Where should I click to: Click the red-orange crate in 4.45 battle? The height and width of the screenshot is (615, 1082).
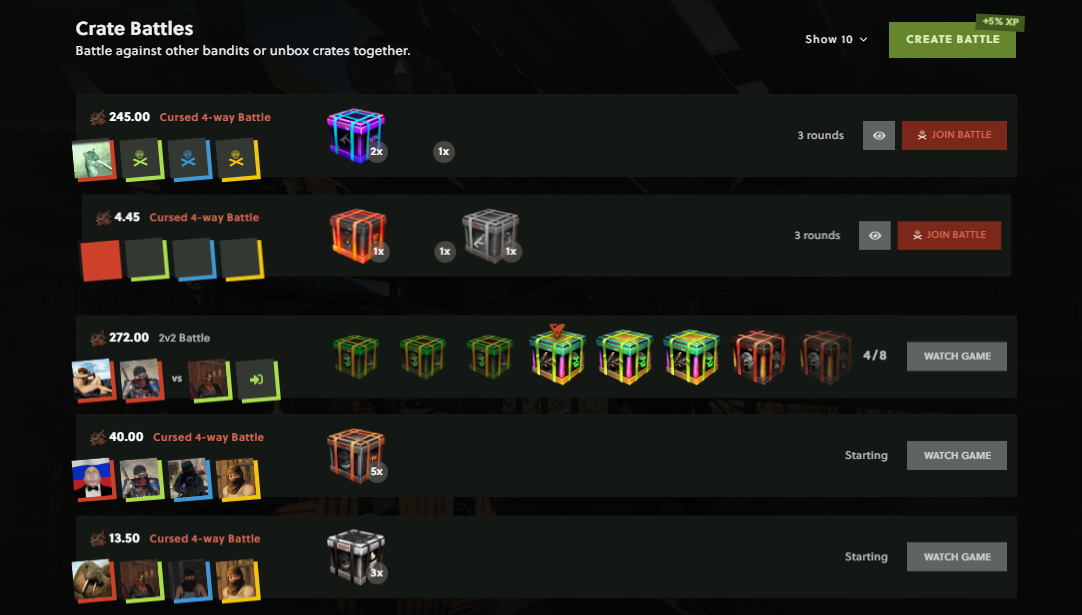point(357,235)
